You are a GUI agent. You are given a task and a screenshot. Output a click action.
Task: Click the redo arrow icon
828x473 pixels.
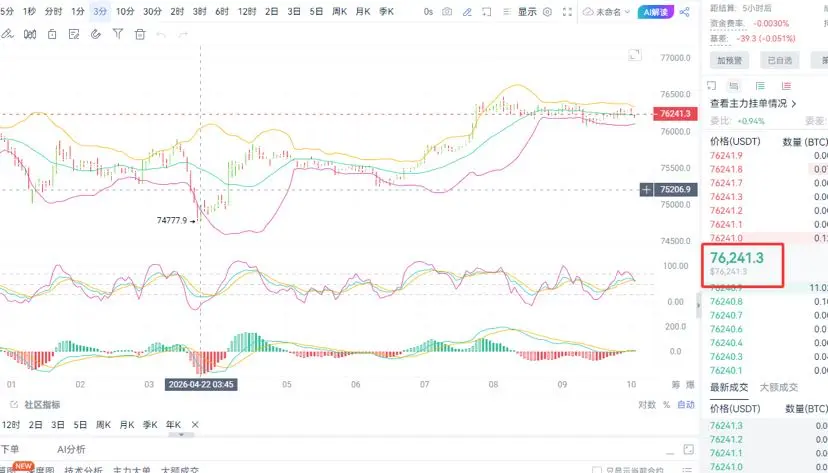[183, 35]
